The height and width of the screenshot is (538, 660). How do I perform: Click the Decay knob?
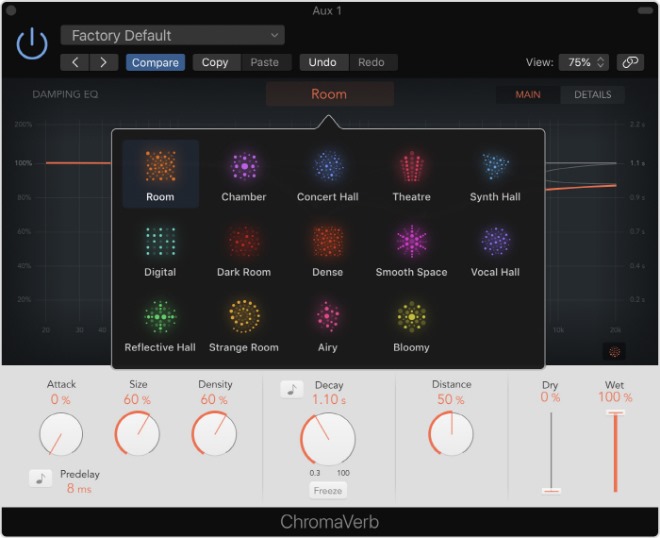coord(328,439)
